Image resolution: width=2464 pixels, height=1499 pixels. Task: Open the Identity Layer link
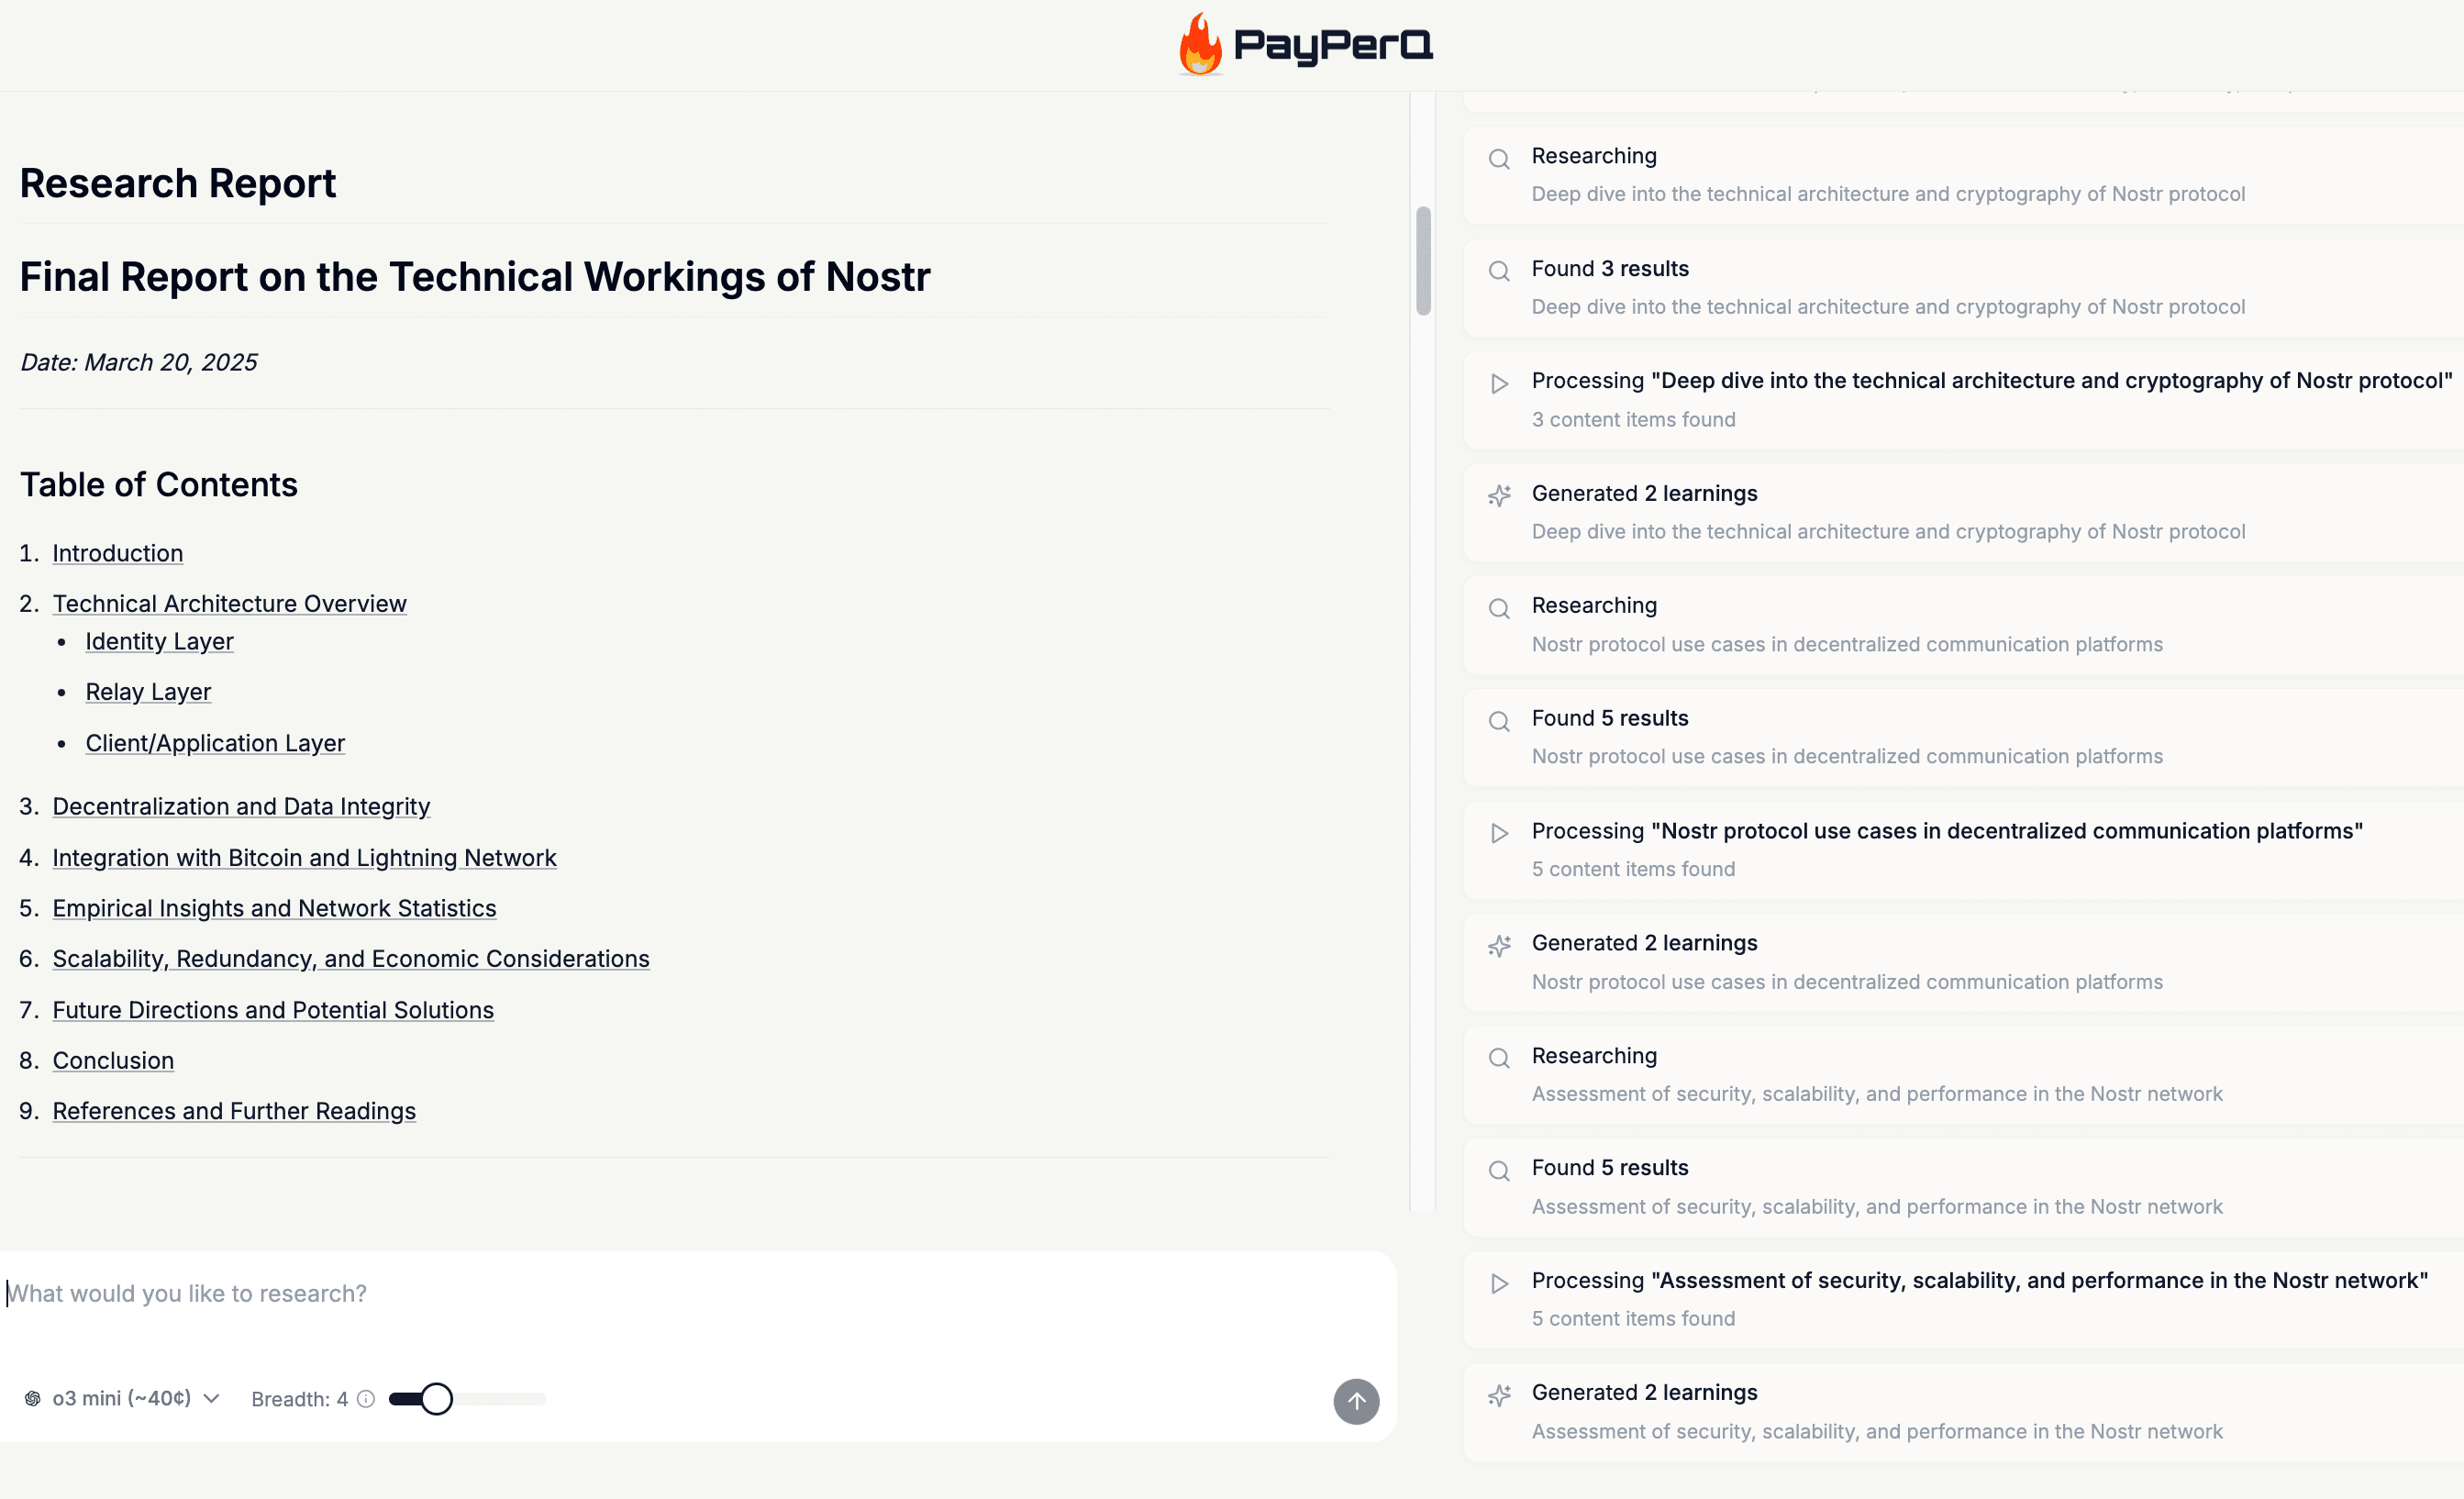(x=159, y=641)
